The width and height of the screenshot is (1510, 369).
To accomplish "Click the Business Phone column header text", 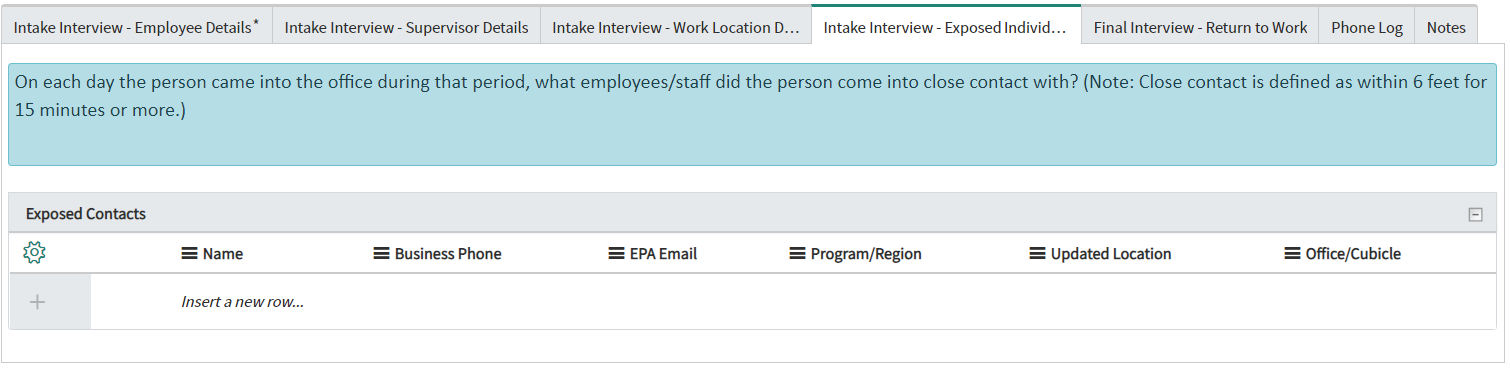I will [x=448, y=254].
